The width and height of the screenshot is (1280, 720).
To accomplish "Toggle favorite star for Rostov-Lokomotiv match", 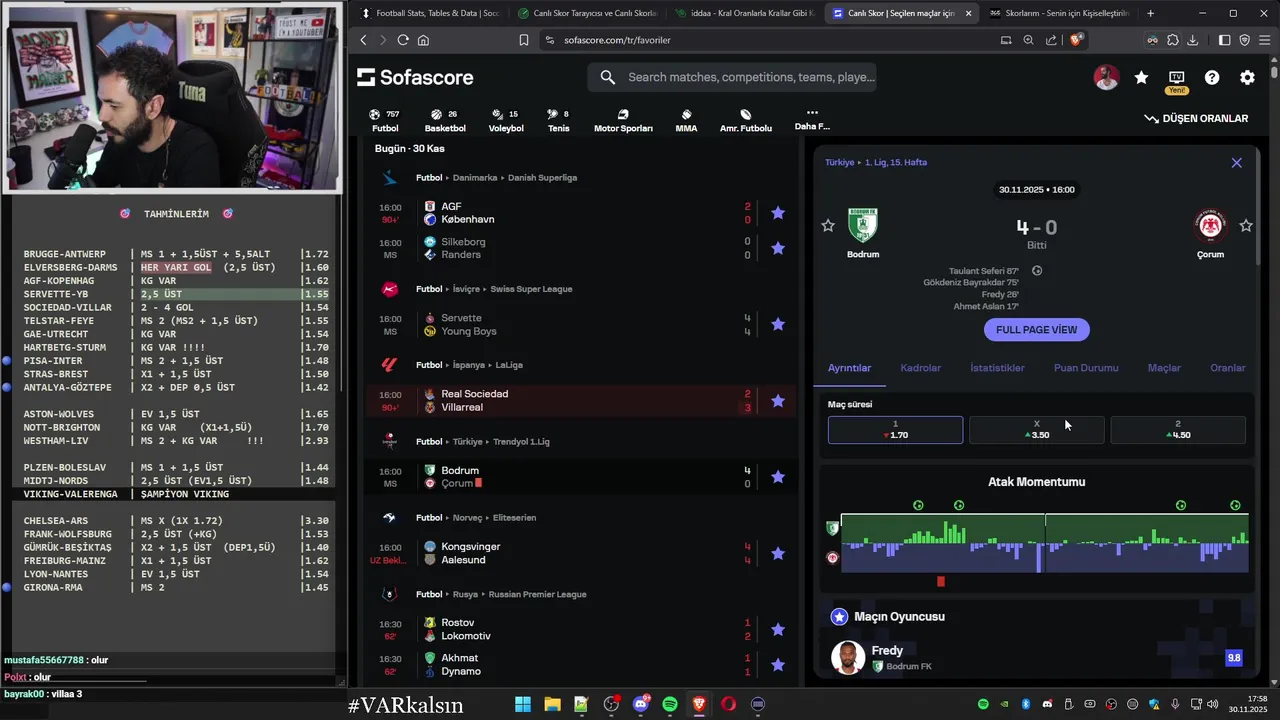I will 778,629.
